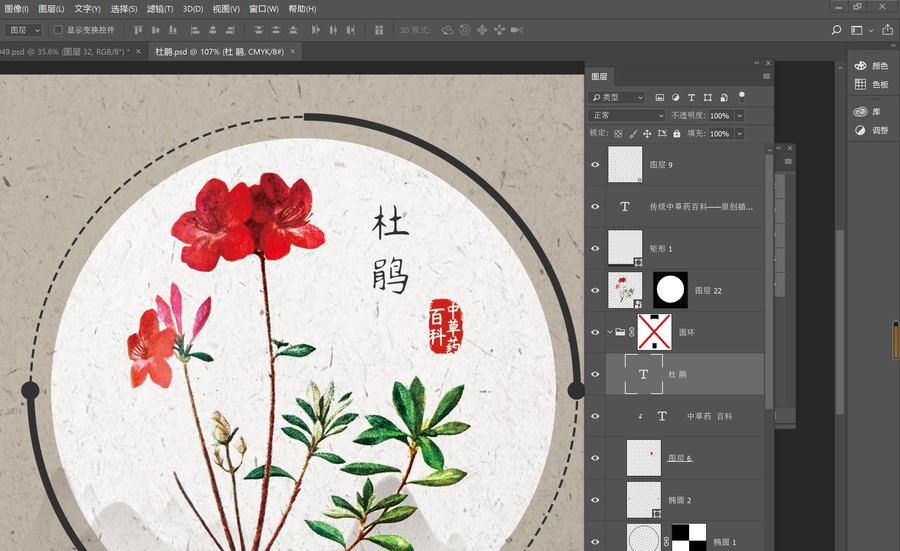Open the 图像(I) menu
The image size is (900, 551).
coord(16,9)
